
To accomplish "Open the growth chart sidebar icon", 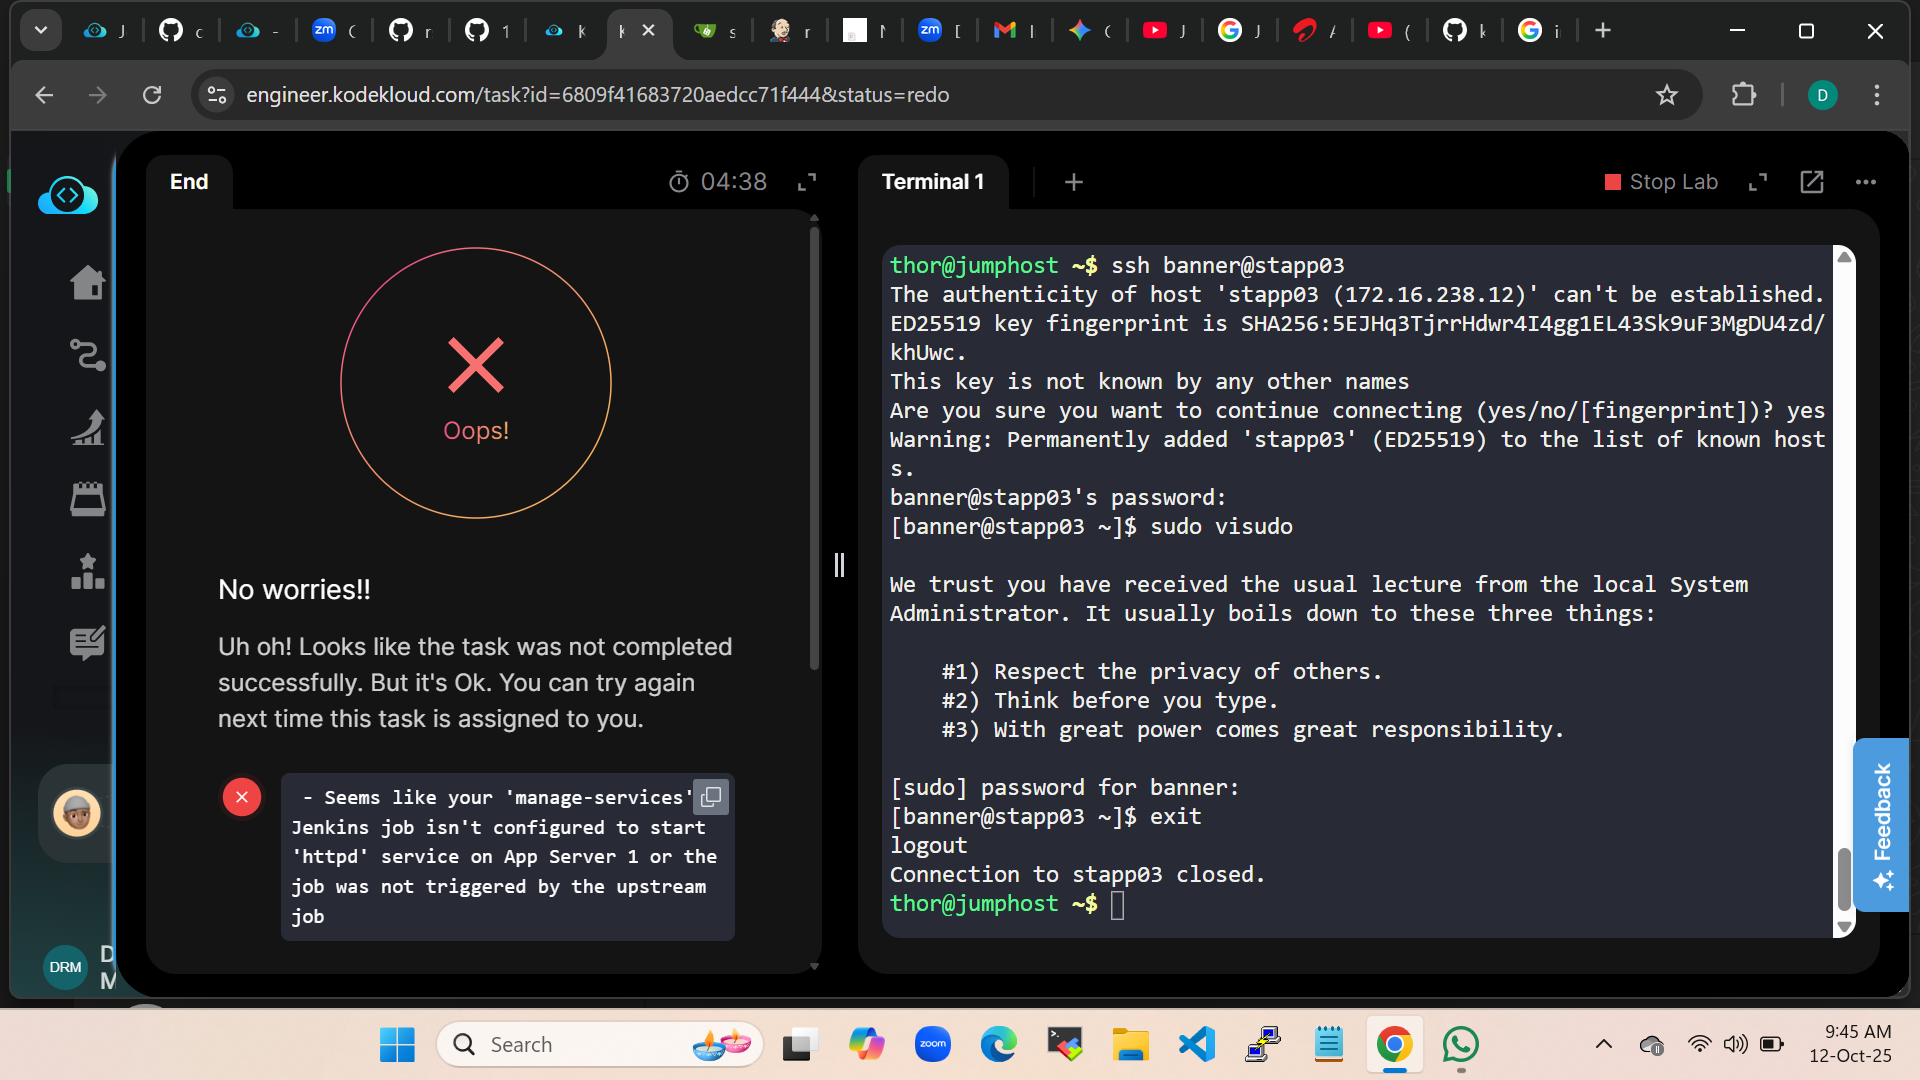I will (88, 427).
